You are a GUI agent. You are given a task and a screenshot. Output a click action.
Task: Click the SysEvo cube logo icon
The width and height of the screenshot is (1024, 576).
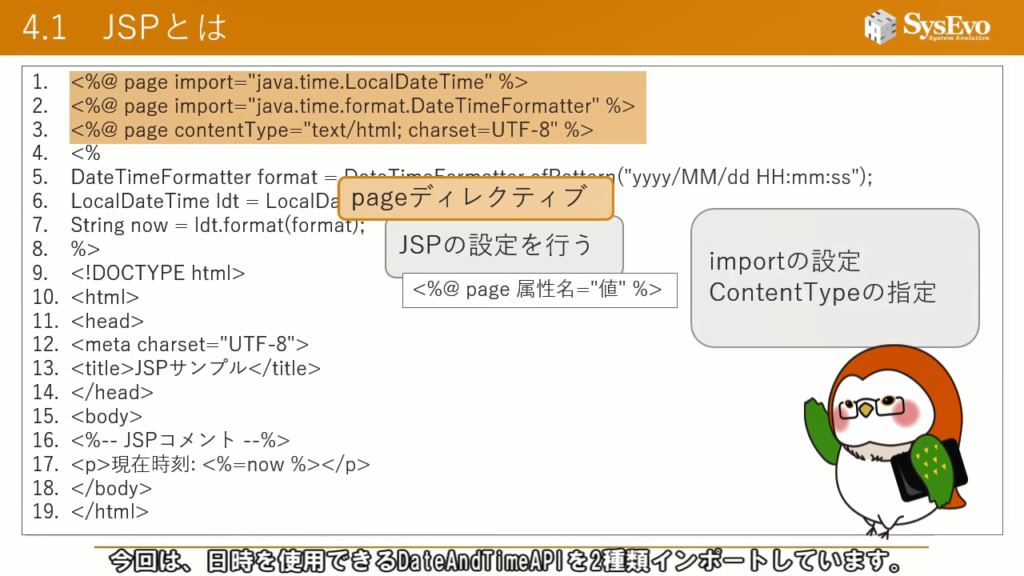coord(881,27)
